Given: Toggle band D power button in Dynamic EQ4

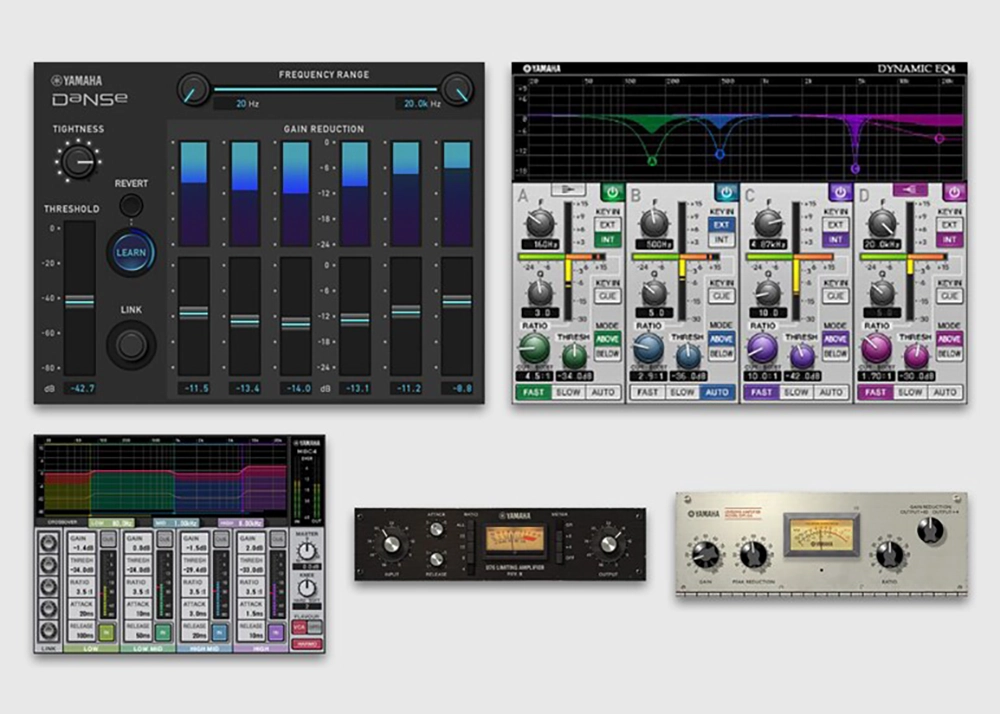Looking at the screenshot, I should [x=954, y=191].
